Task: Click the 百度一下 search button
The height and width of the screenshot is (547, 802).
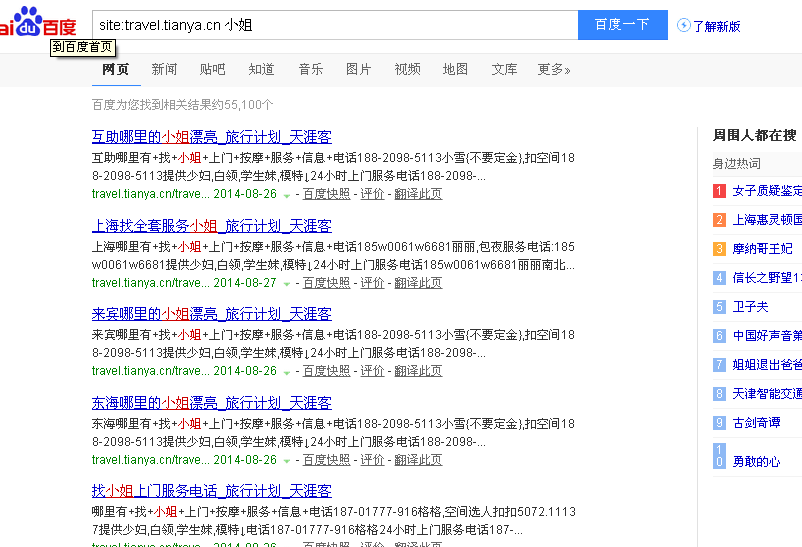Action: pos(622,25)
